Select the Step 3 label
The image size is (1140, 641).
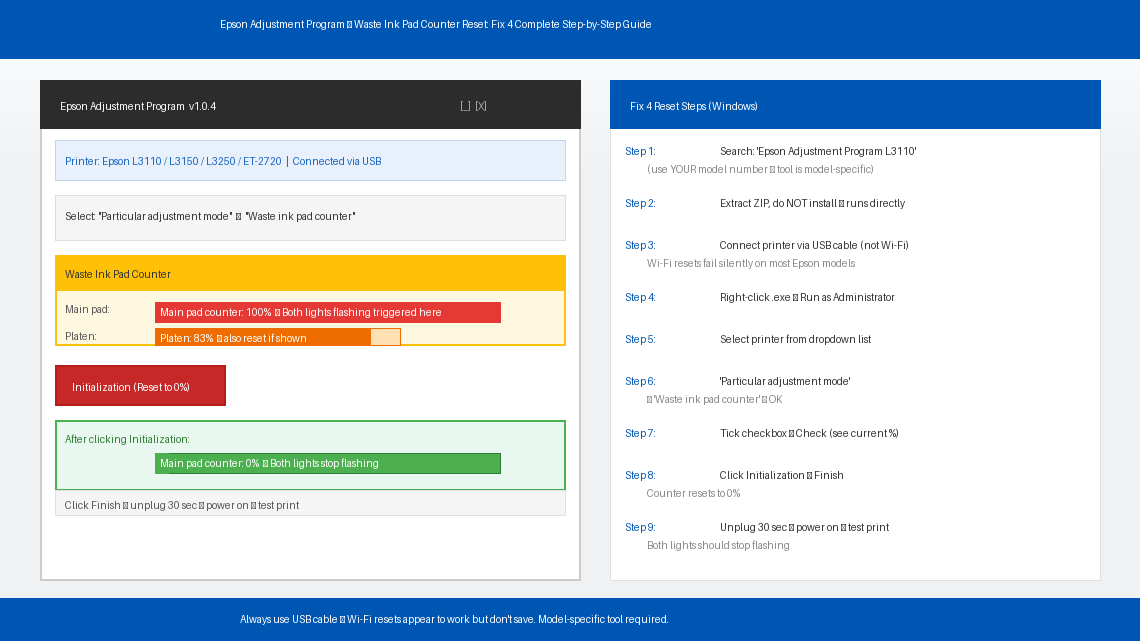[x=640, y=245]
